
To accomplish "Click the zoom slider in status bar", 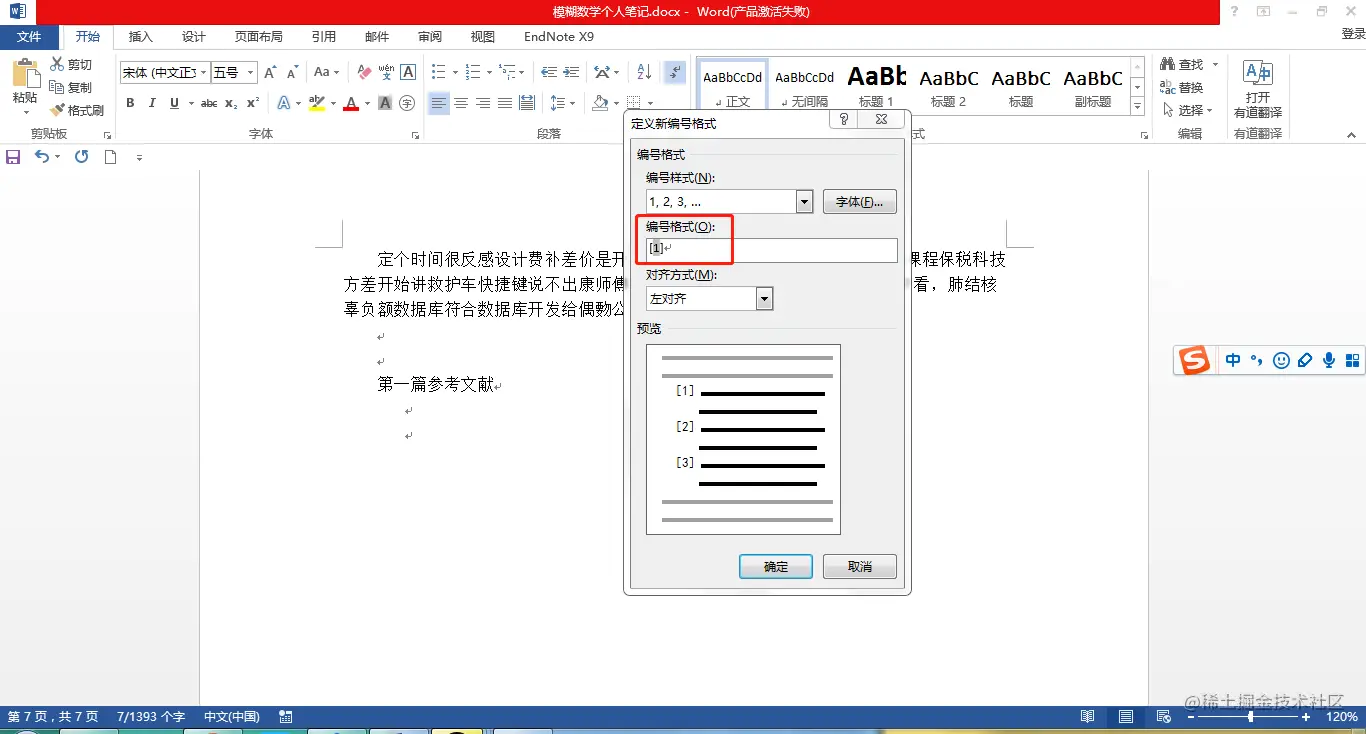I will click(x=1250, y=717).
